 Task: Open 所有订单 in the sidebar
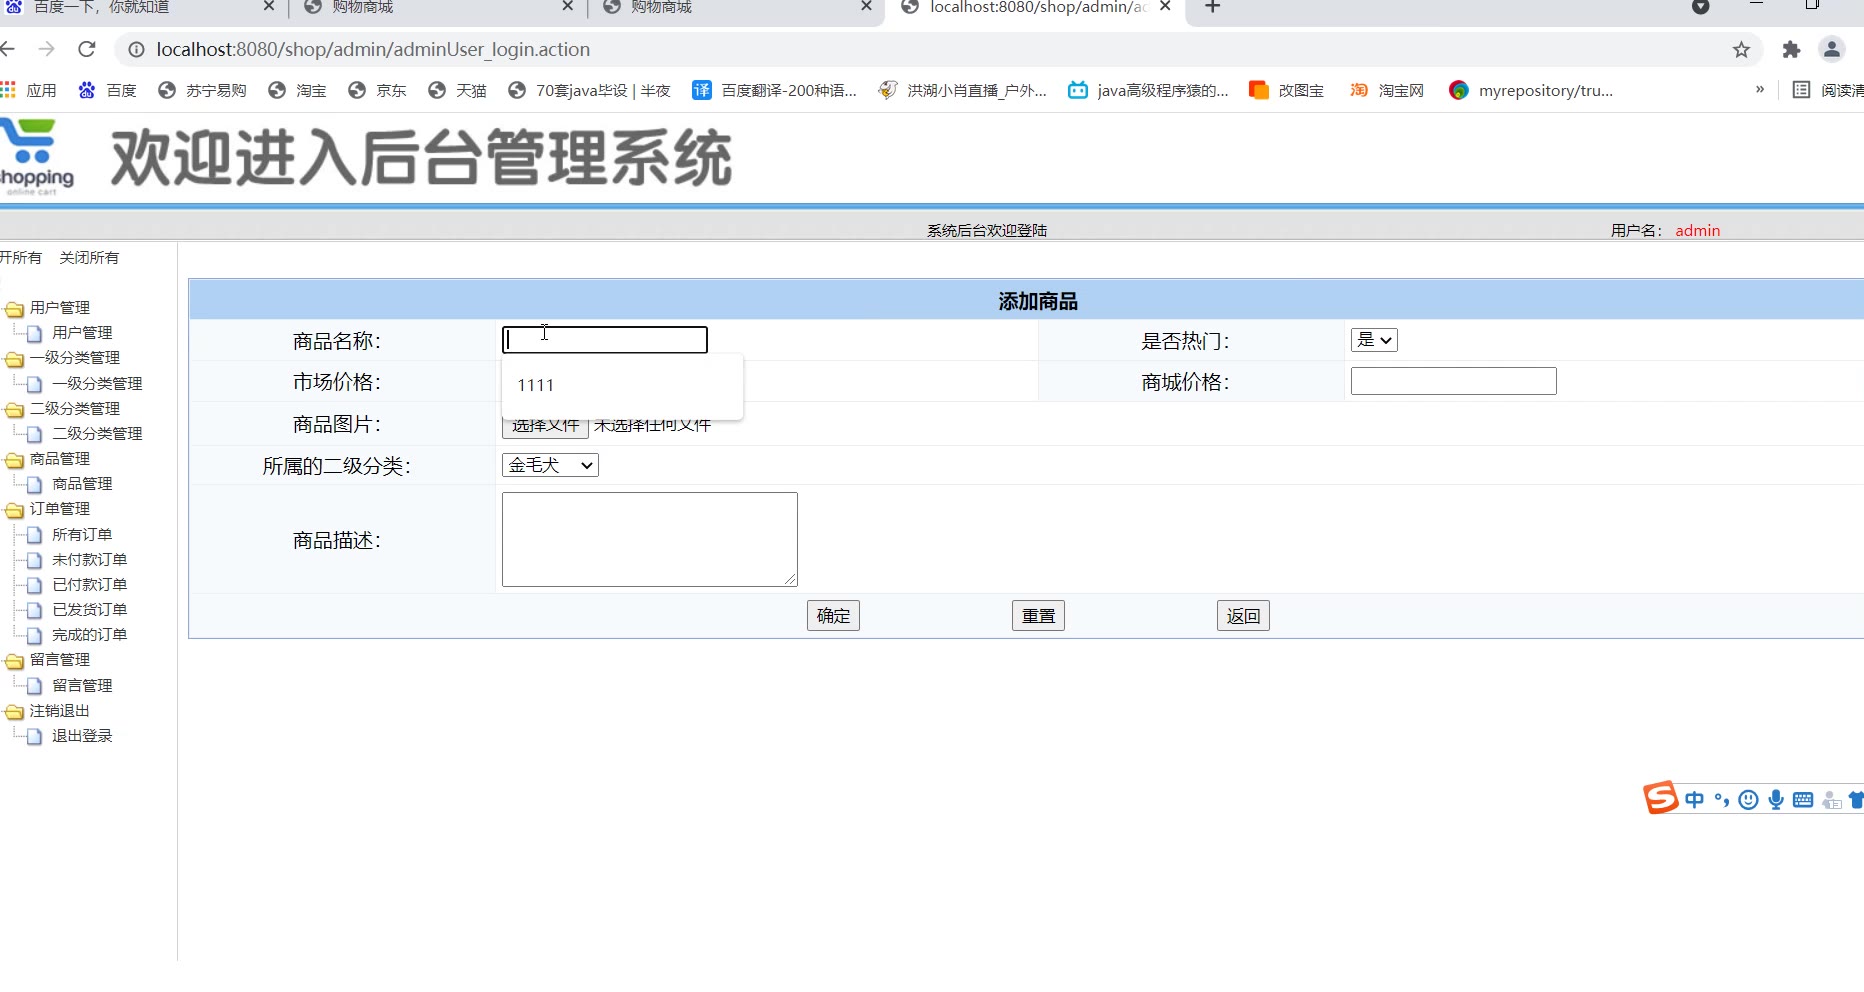pos(81,535)
